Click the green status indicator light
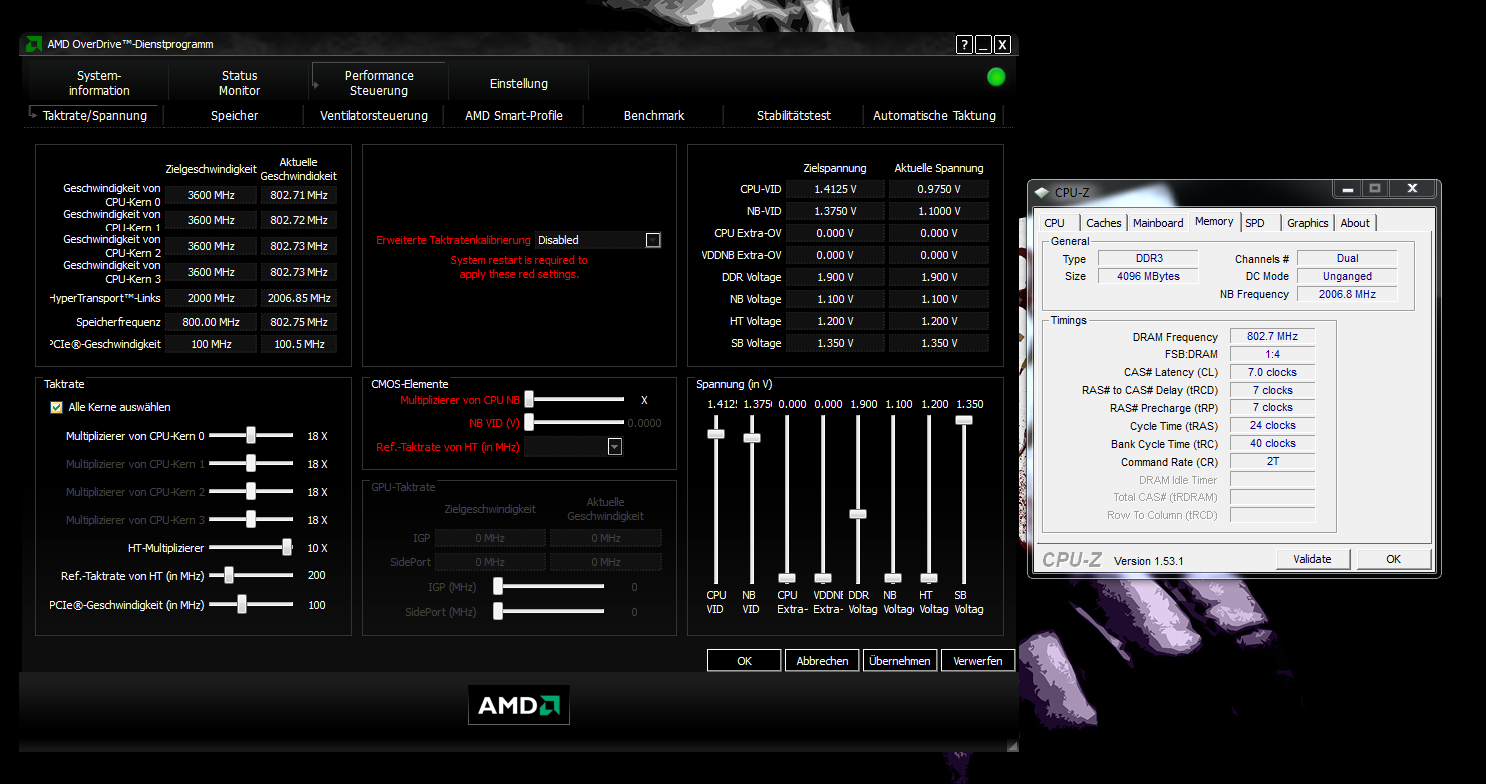 tap(996, 77)
